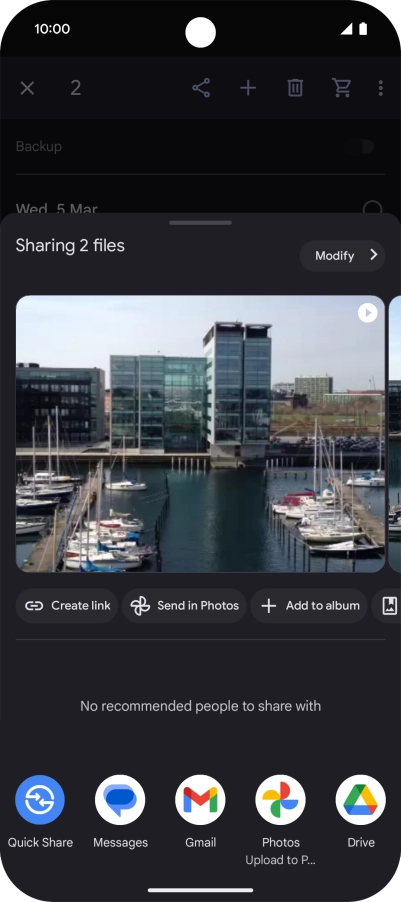Choose Send in Photos option
The image size is (401, 902).
(184, 606)
